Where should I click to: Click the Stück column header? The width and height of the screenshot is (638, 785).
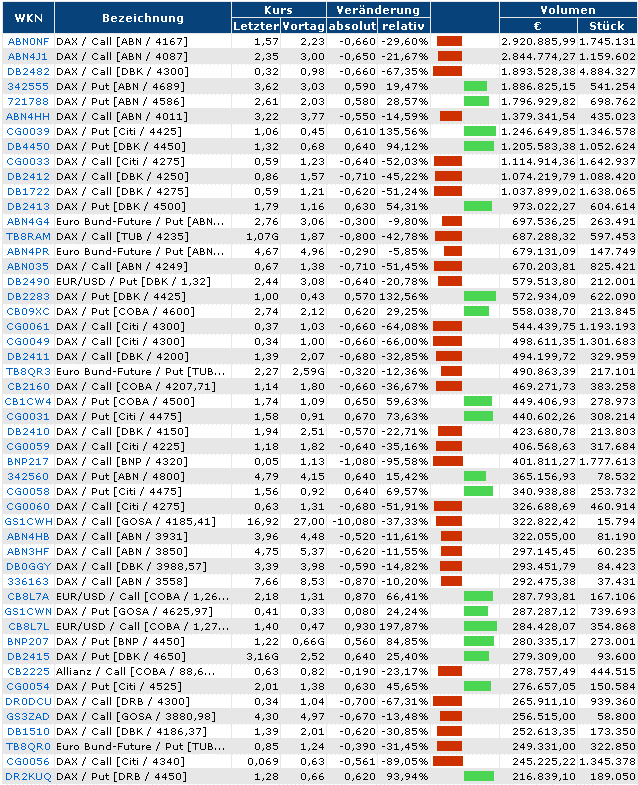click(606, 26)
